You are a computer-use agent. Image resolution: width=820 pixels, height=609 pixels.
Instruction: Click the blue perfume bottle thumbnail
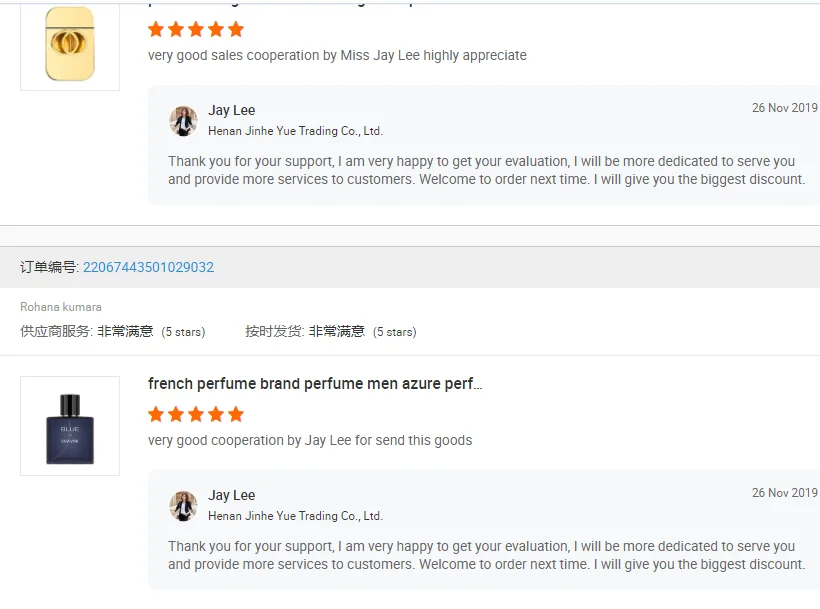coord(70,426)
